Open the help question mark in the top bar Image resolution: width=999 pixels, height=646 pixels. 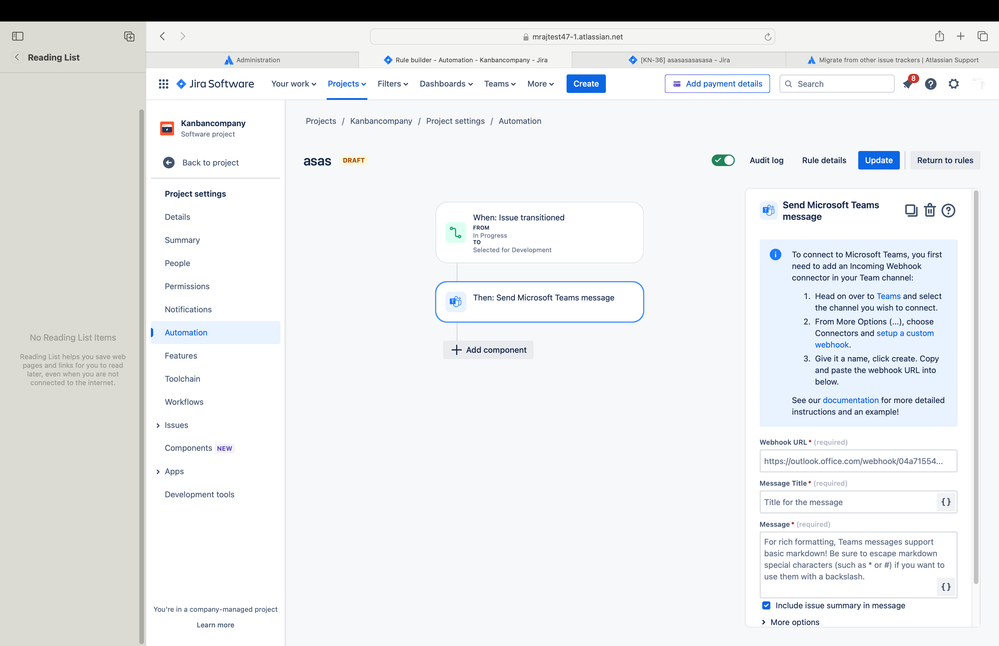(931, 83)
